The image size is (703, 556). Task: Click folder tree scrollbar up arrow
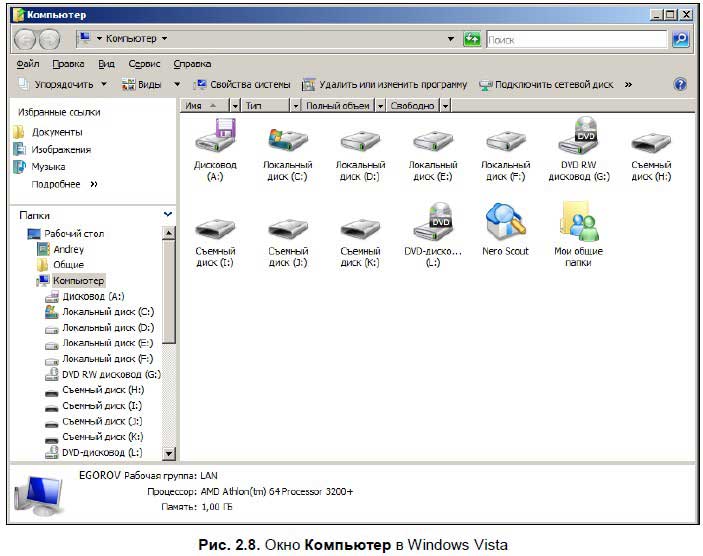coord(169,233)
